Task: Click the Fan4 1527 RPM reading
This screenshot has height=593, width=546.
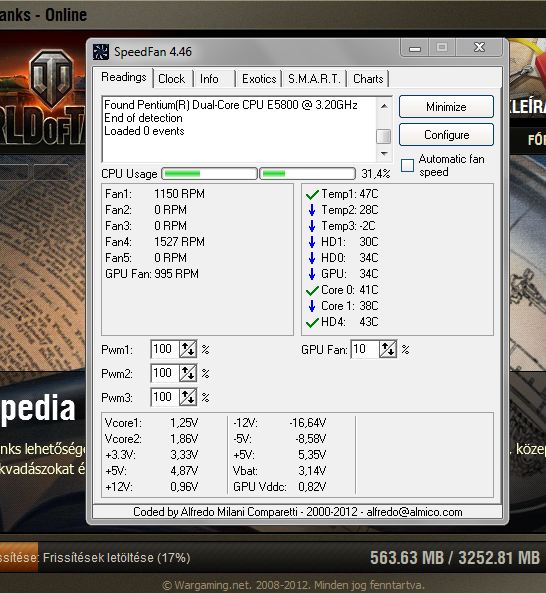Action: tap(155, 242)
